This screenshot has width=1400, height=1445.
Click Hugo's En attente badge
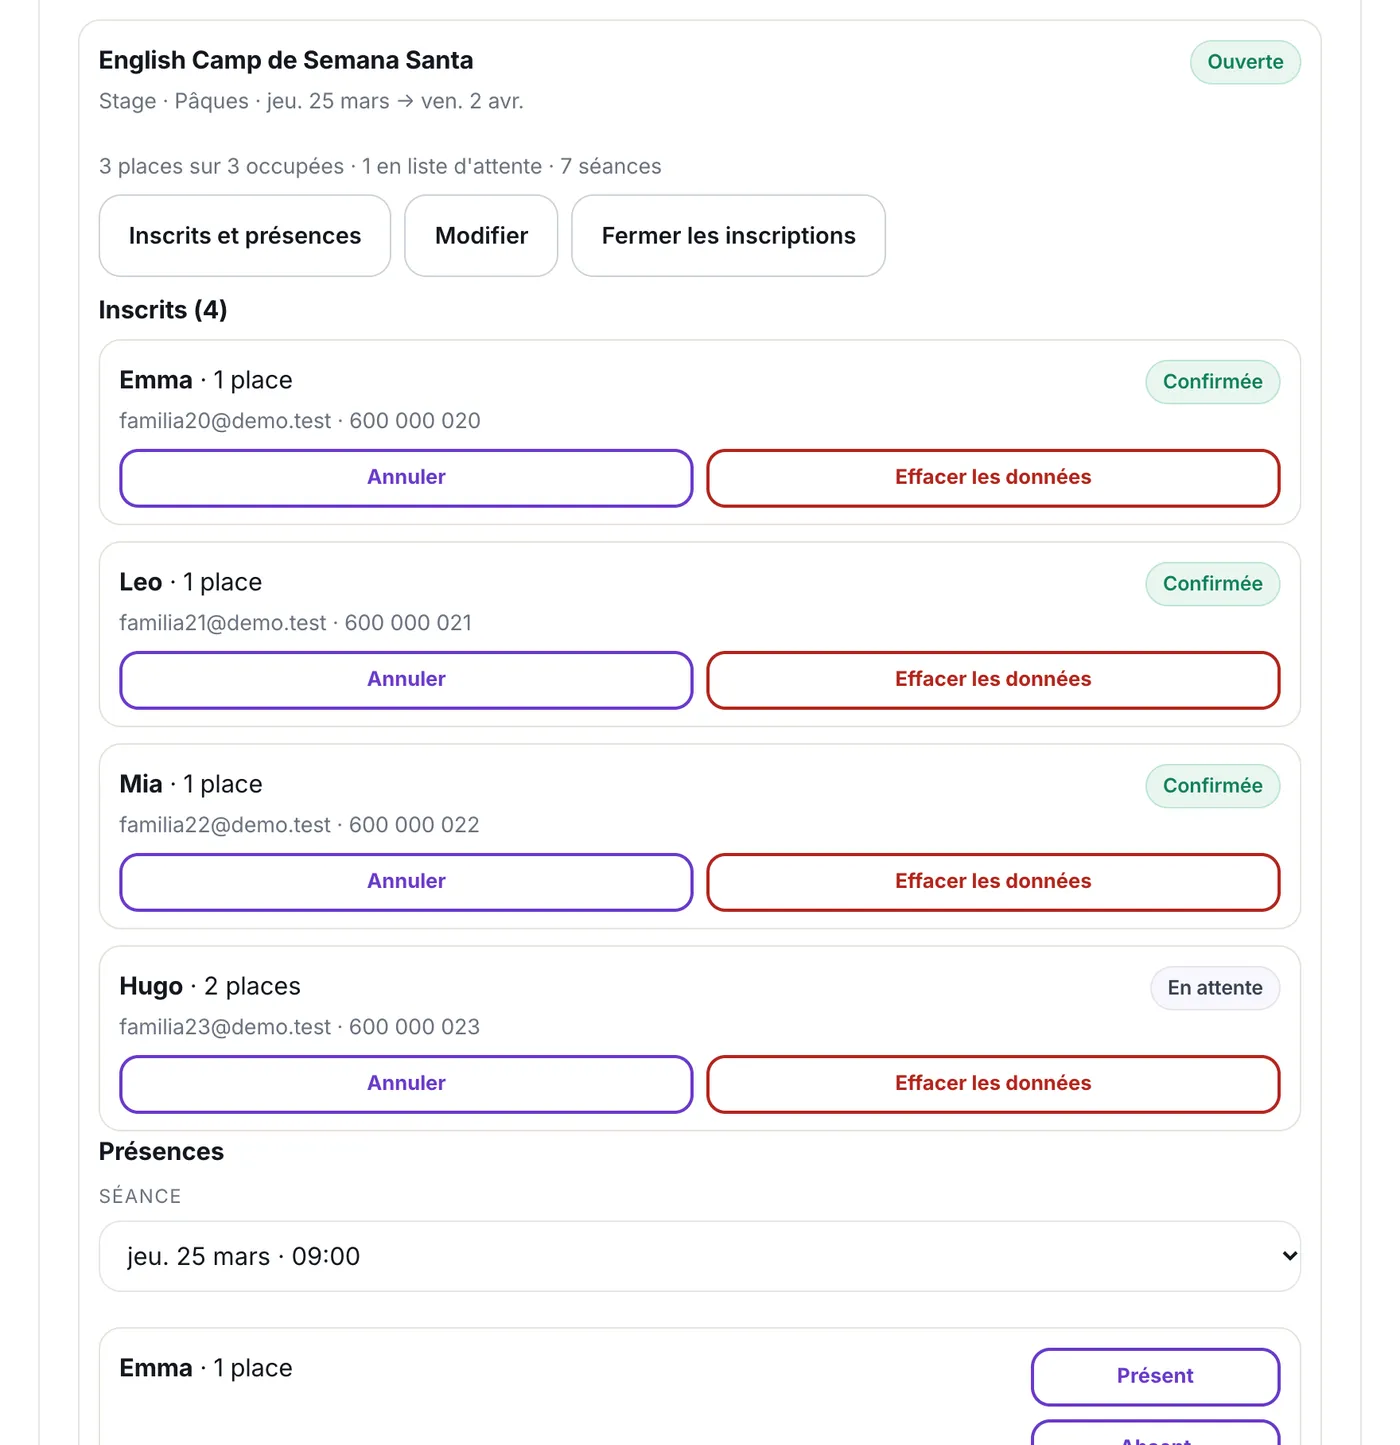click(1215, 988)
